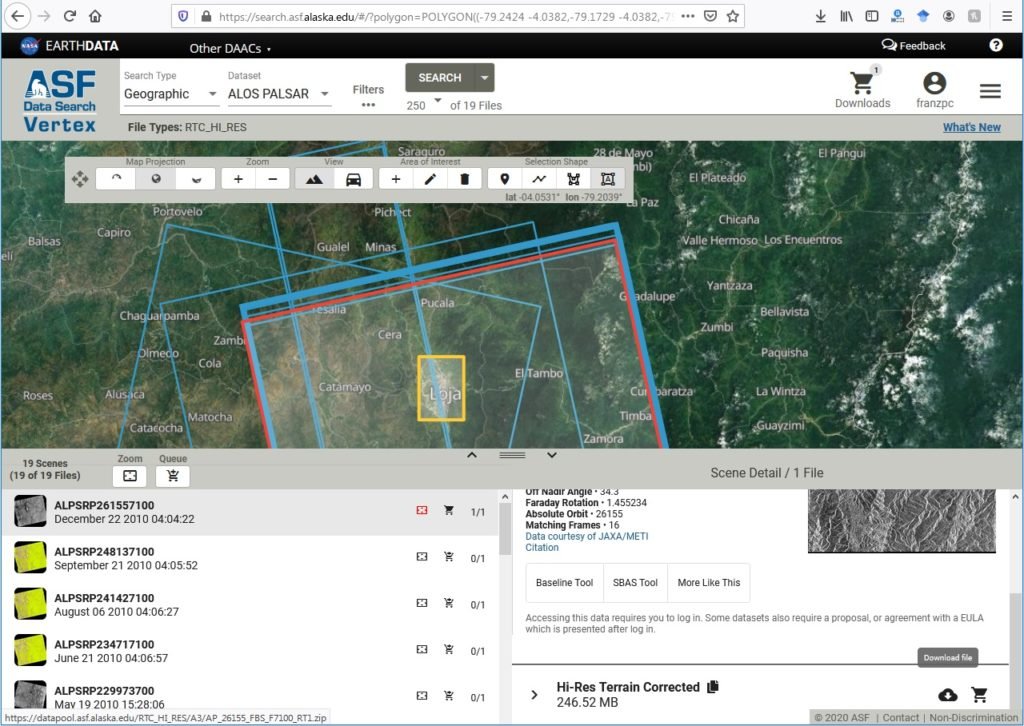
Task: Switch to the box selection shape
Action: click(607, 179)
